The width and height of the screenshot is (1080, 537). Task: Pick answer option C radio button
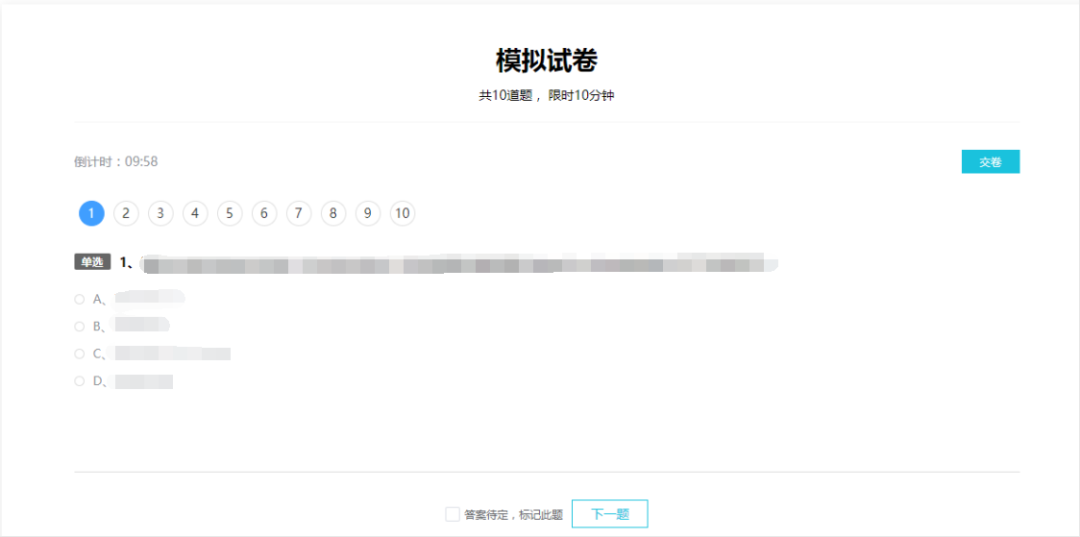click(79, 353)
